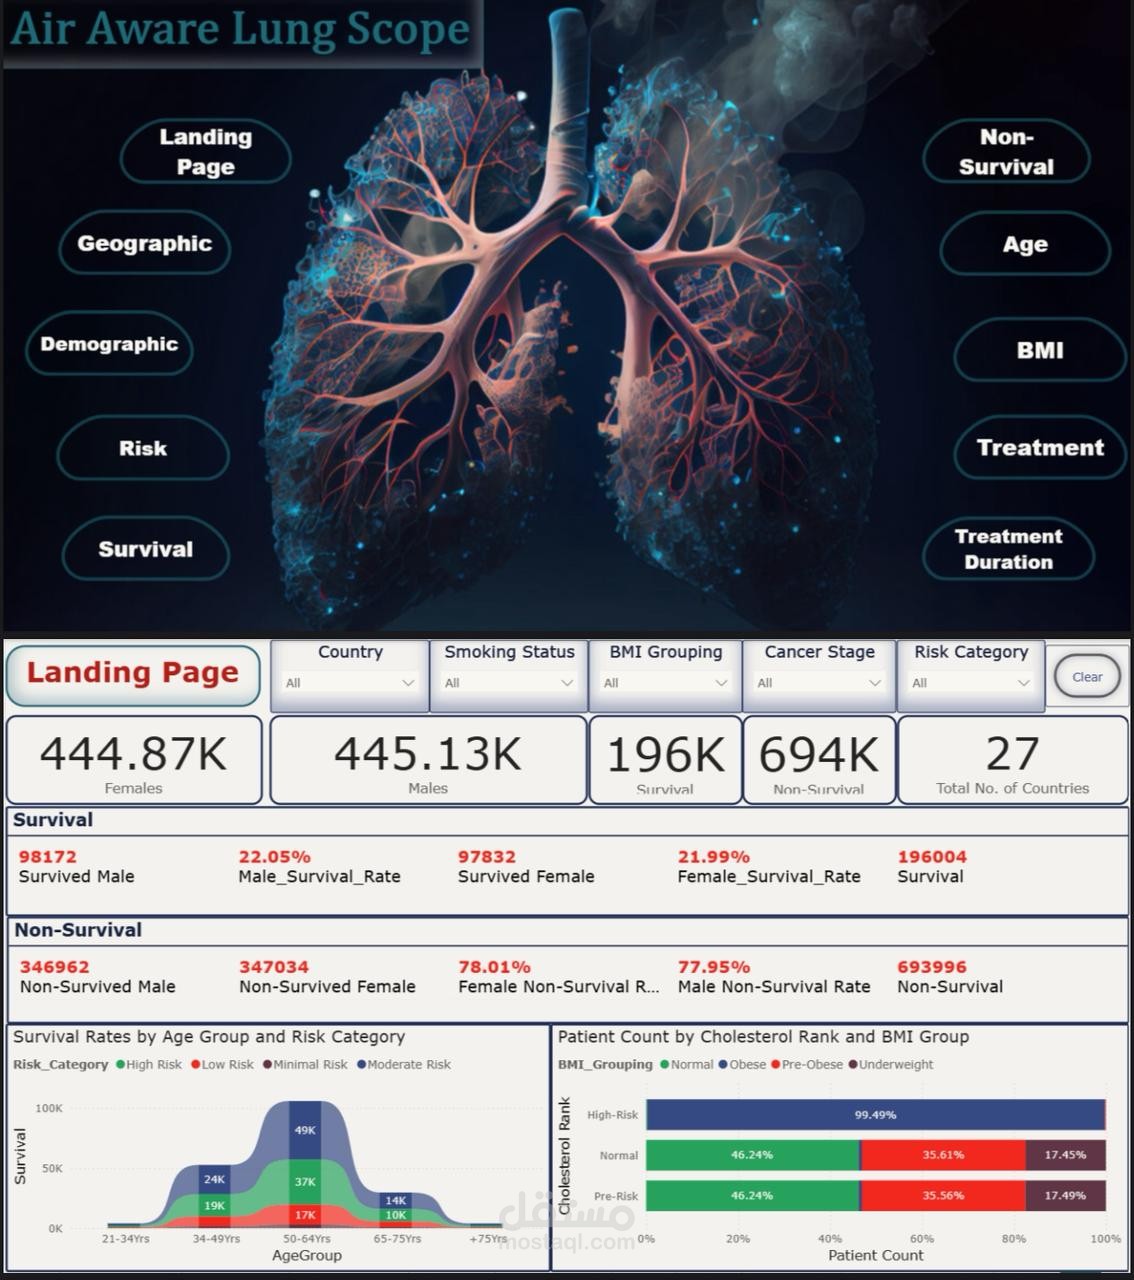Open the Smoking Status dropdown
The width and height of the screenshot is (1134, 1280).
pos(509,683)
